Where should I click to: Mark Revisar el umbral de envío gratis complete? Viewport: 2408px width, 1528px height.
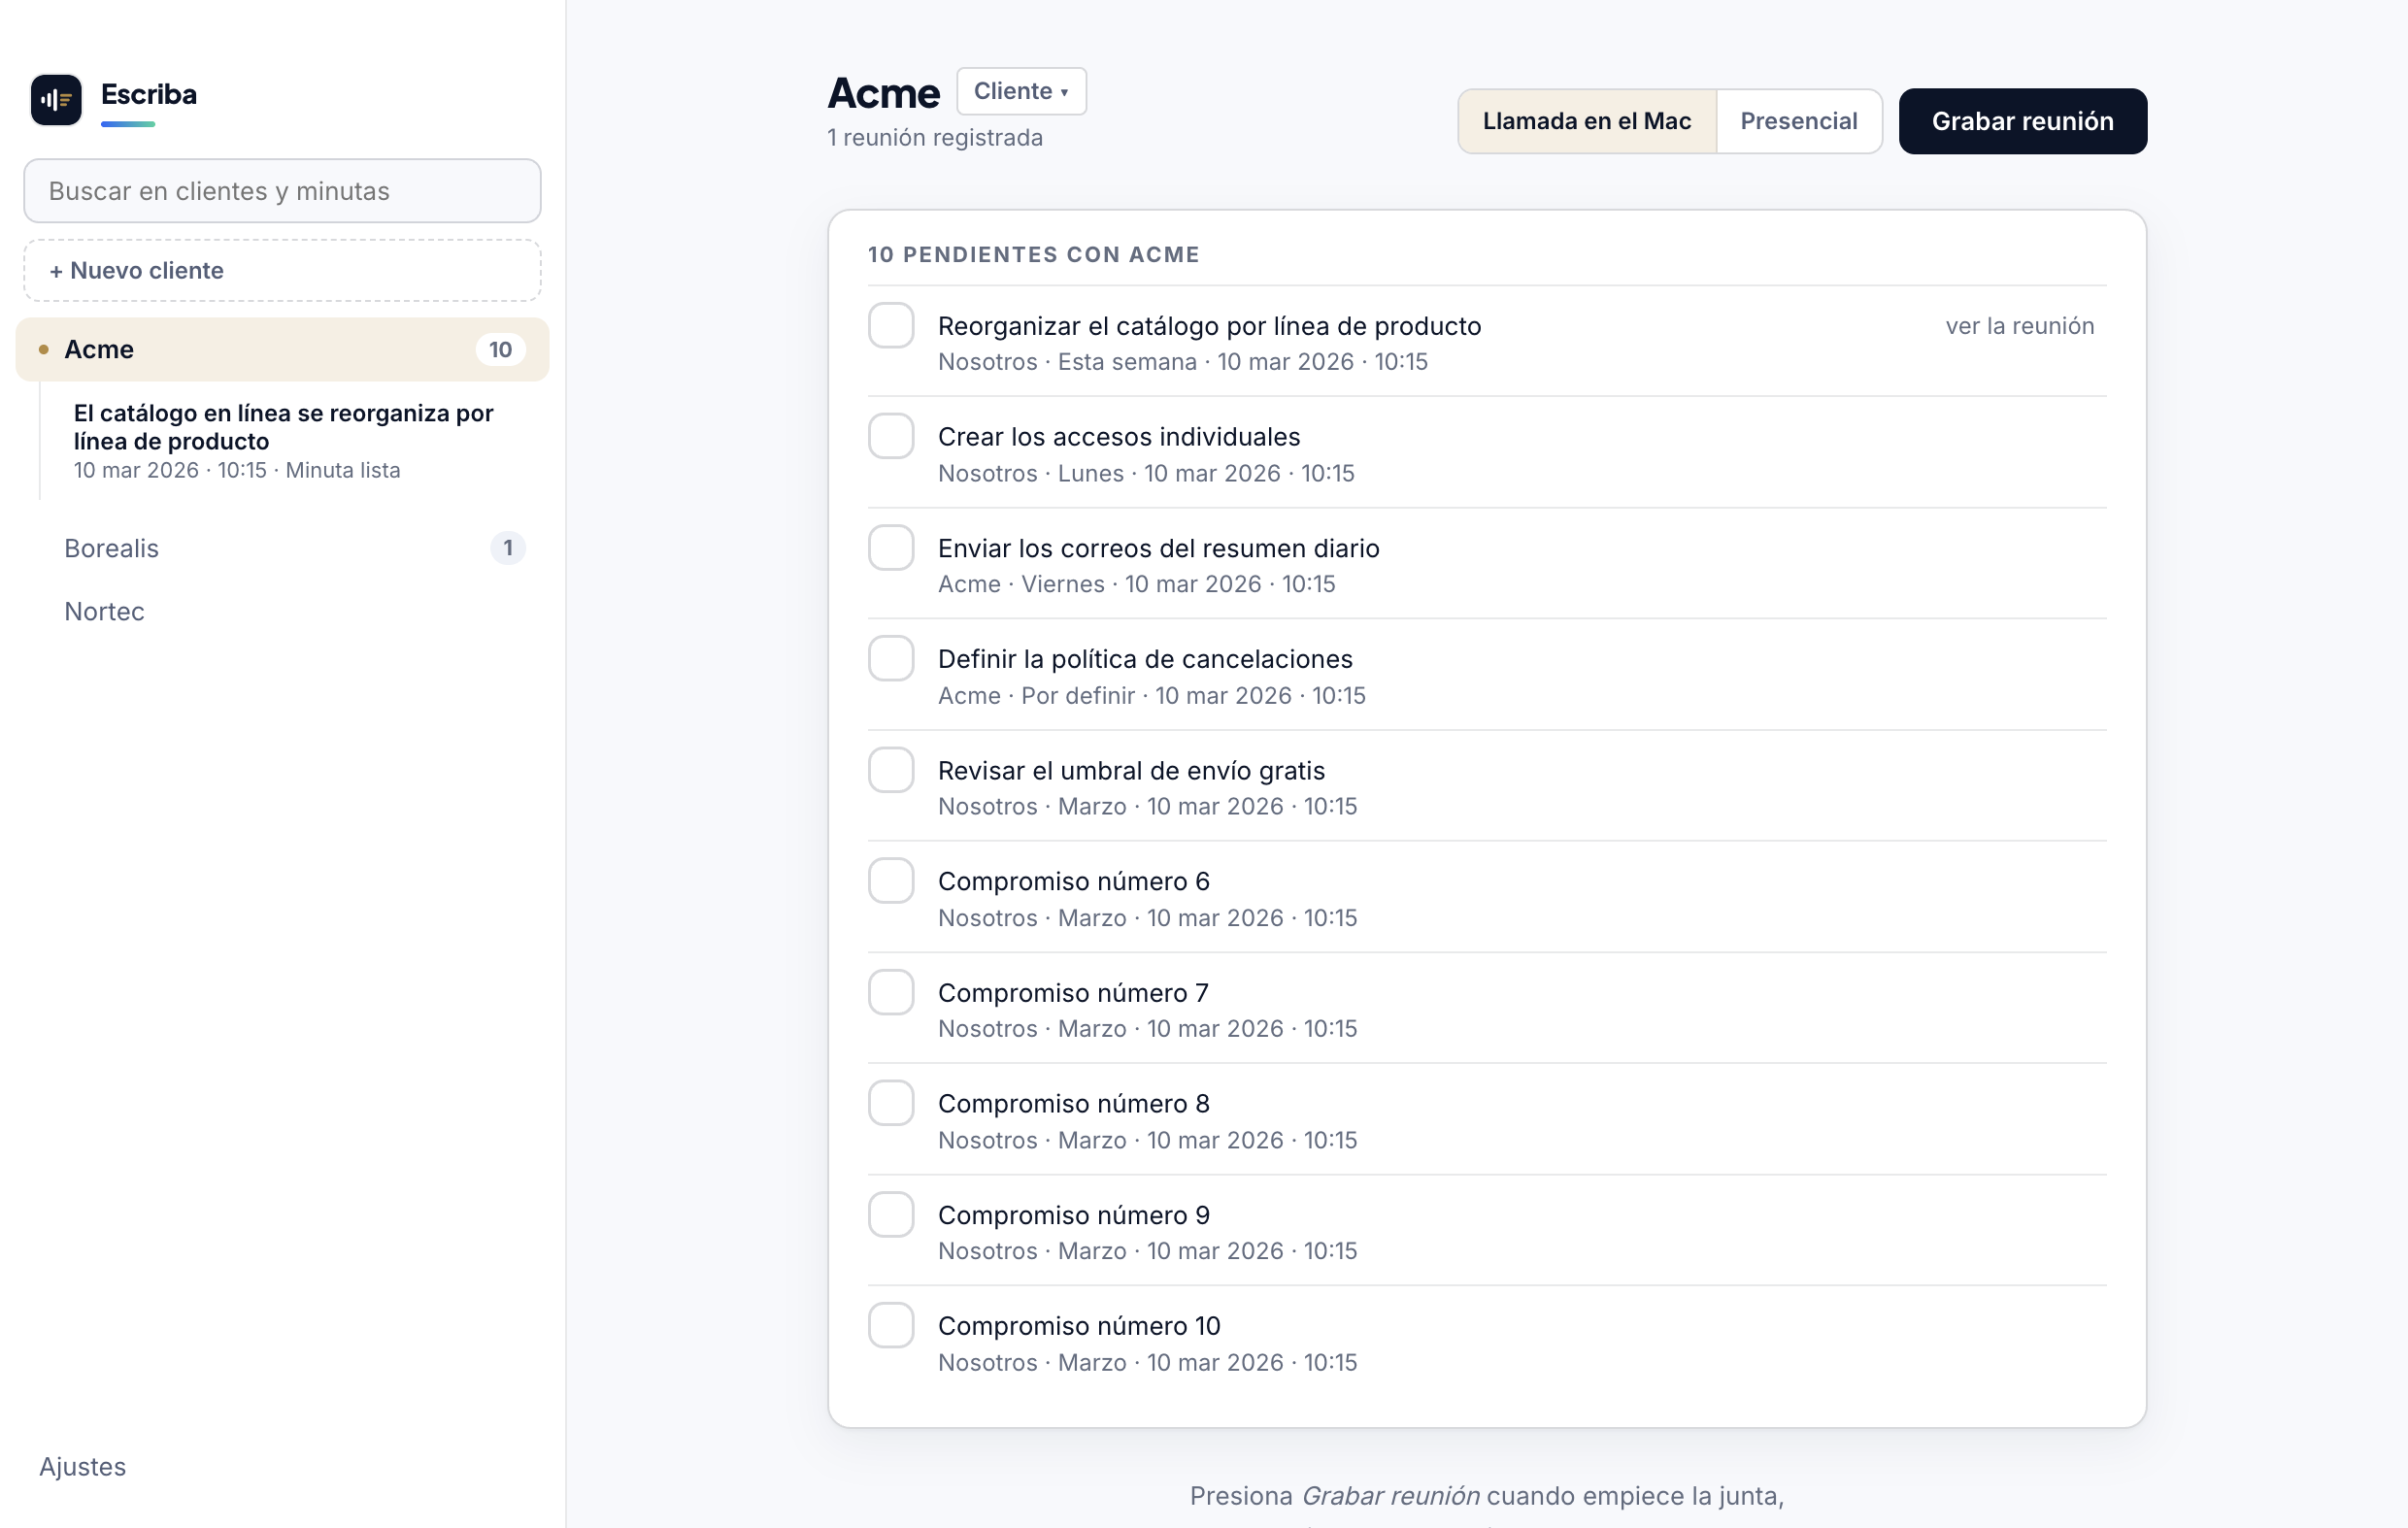click(x=891, y=771)
